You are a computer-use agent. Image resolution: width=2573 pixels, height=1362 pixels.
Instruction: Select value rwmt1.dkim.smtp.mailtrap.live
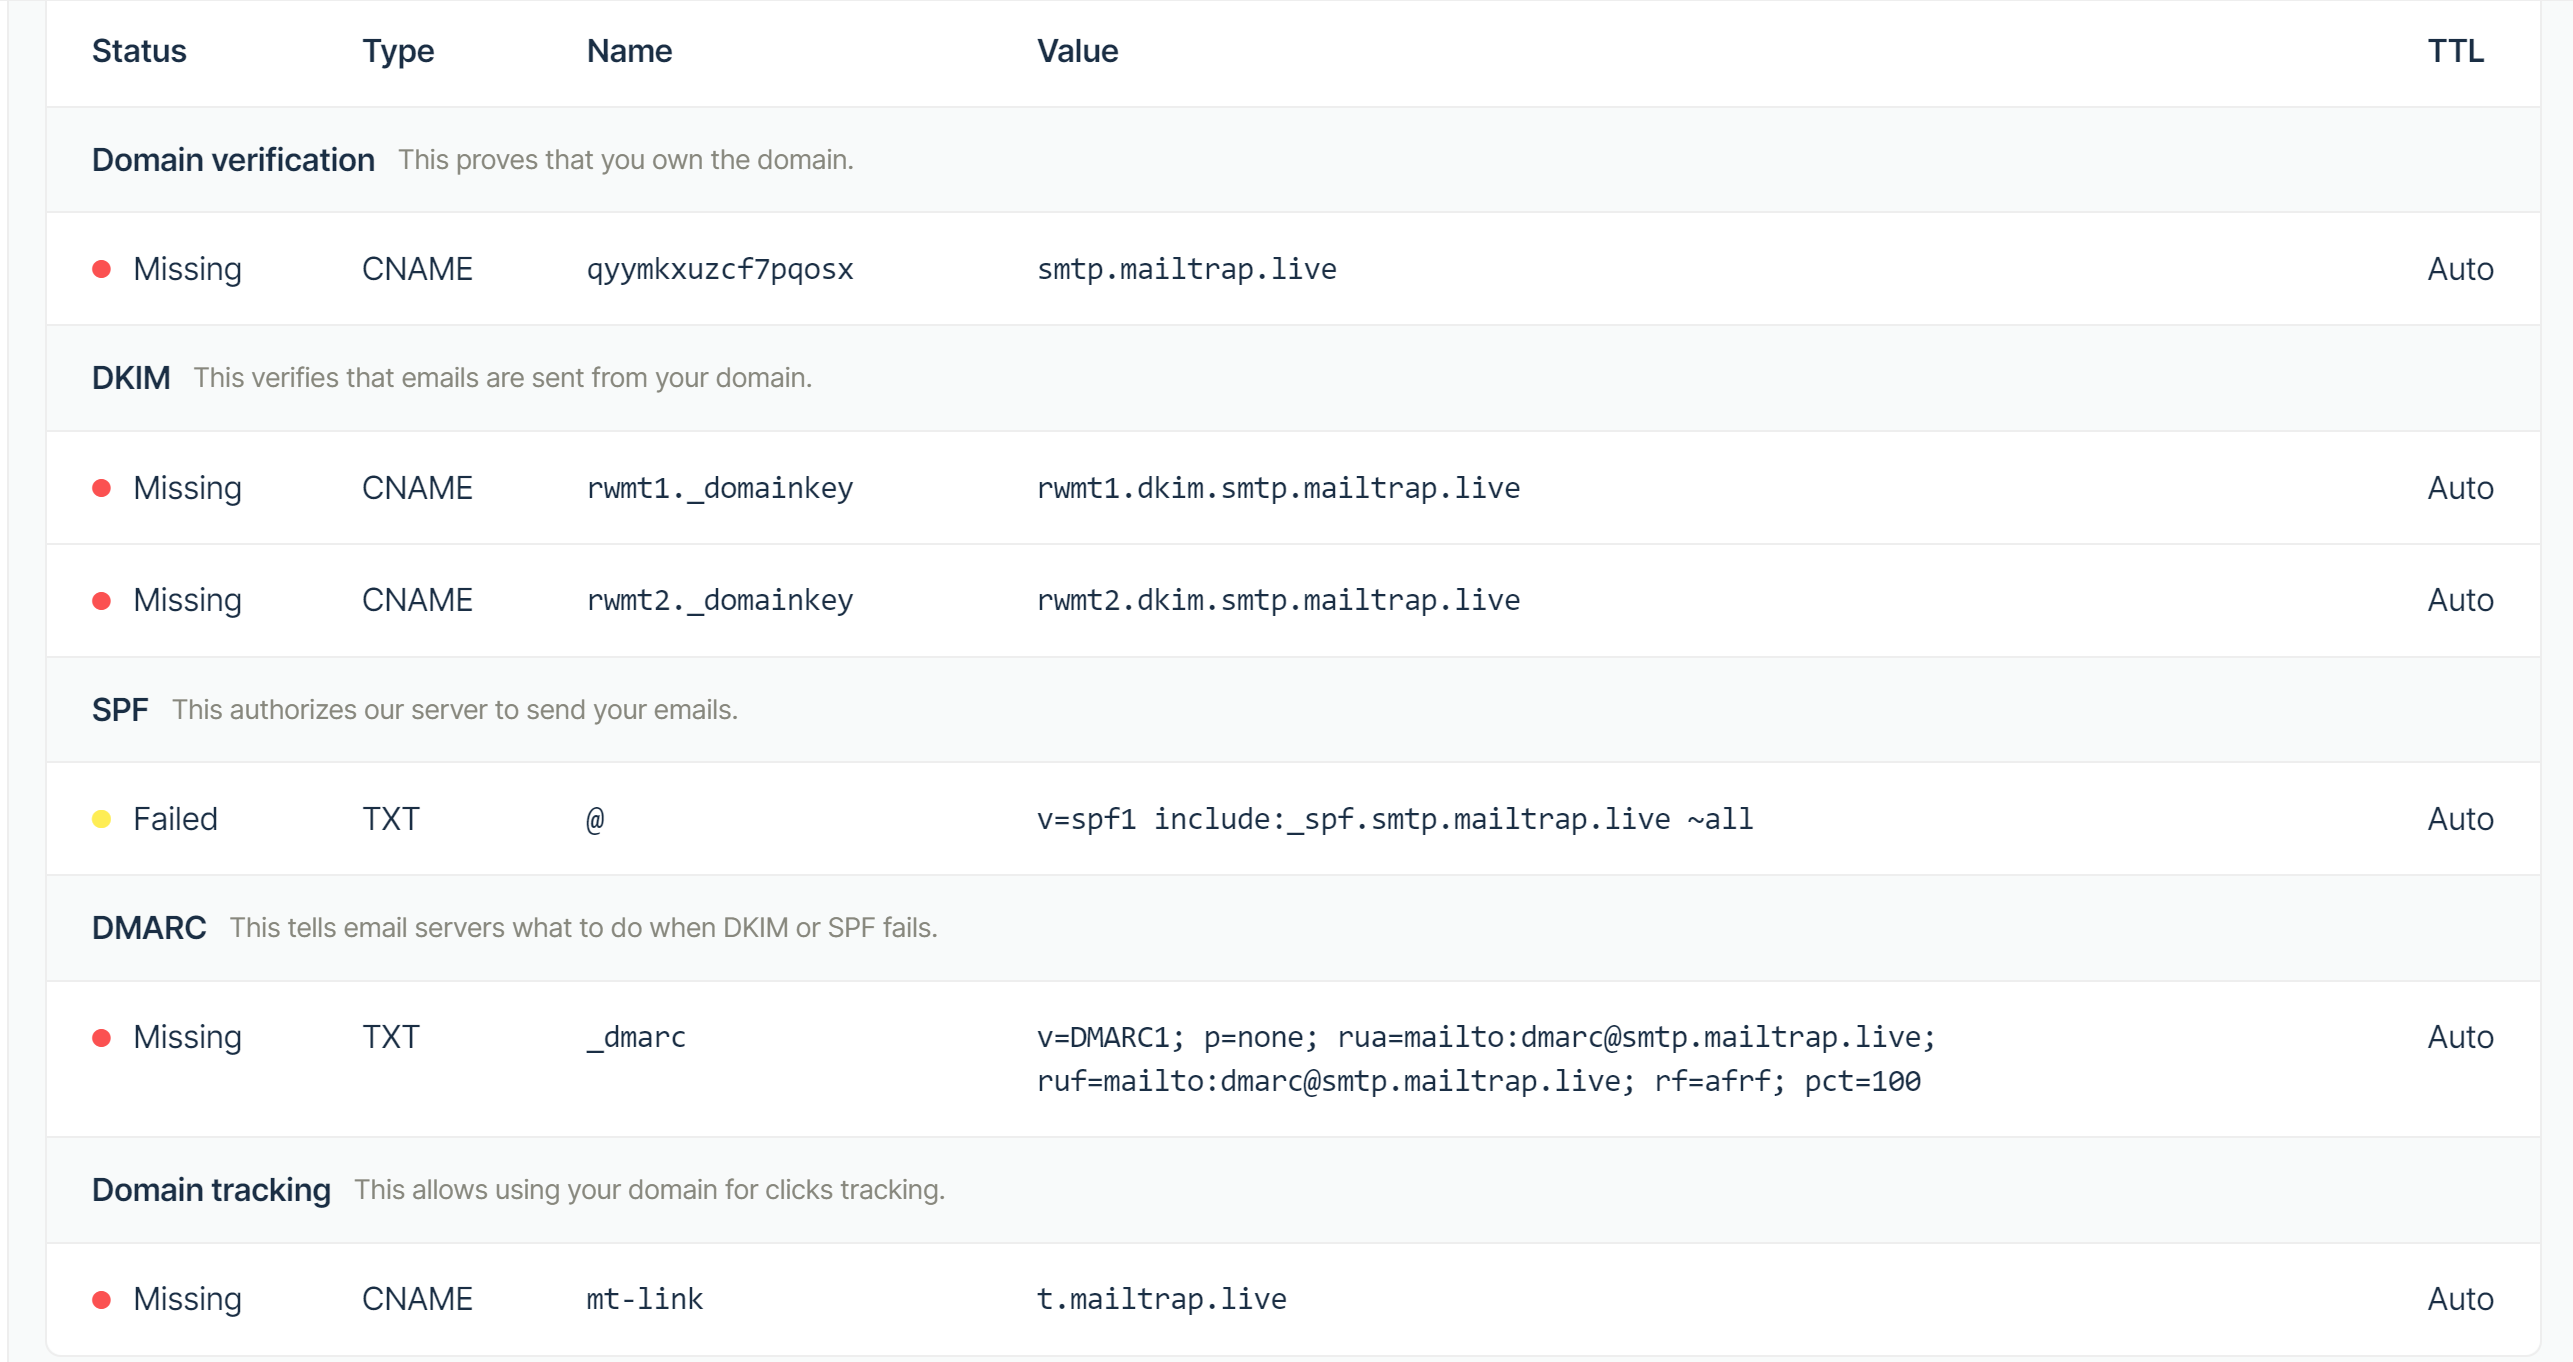click(x=1279, y=488)
